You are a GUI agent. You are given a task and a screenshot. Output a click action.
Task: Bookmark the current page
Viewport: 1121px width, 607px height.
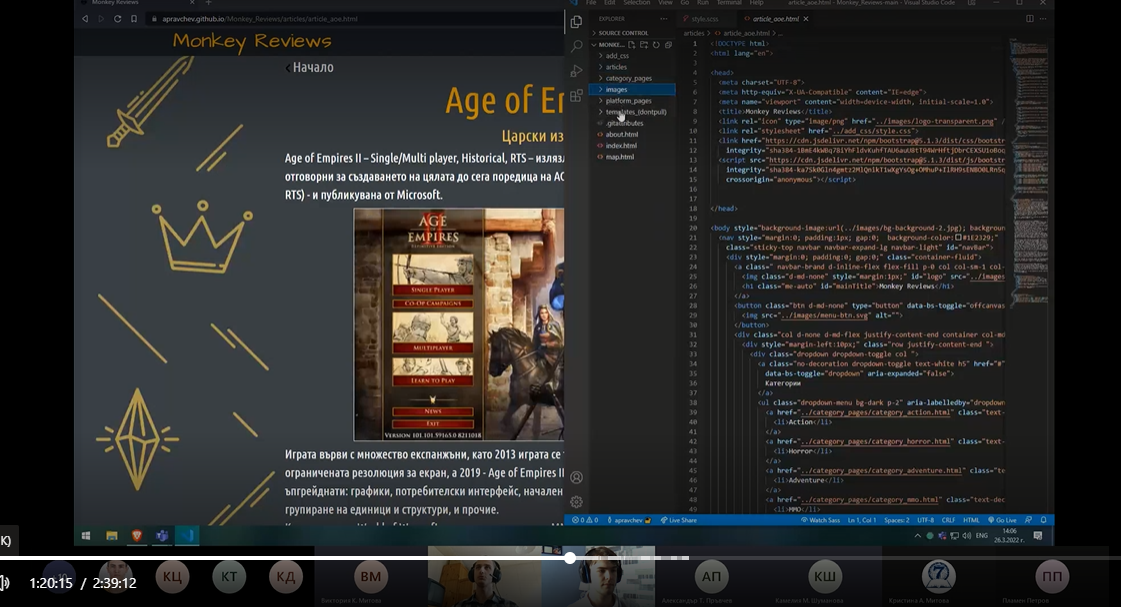point(134,19)
